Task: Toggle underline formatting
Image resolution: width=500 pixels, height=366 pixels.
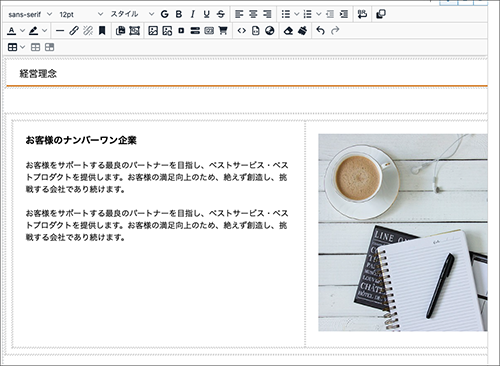Action: (x=207, y=14)
